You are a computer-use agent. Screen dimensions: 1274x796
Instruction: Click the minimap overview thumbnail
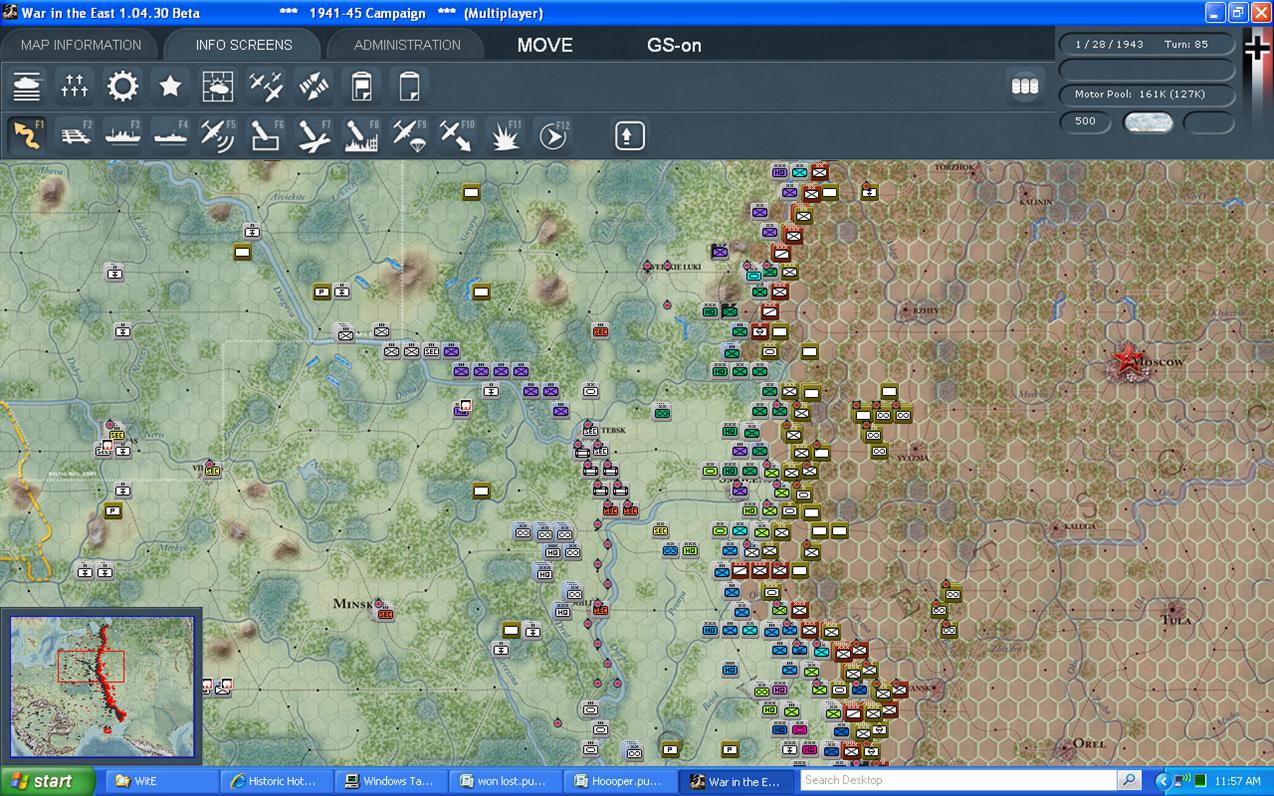tap(102, 687)
